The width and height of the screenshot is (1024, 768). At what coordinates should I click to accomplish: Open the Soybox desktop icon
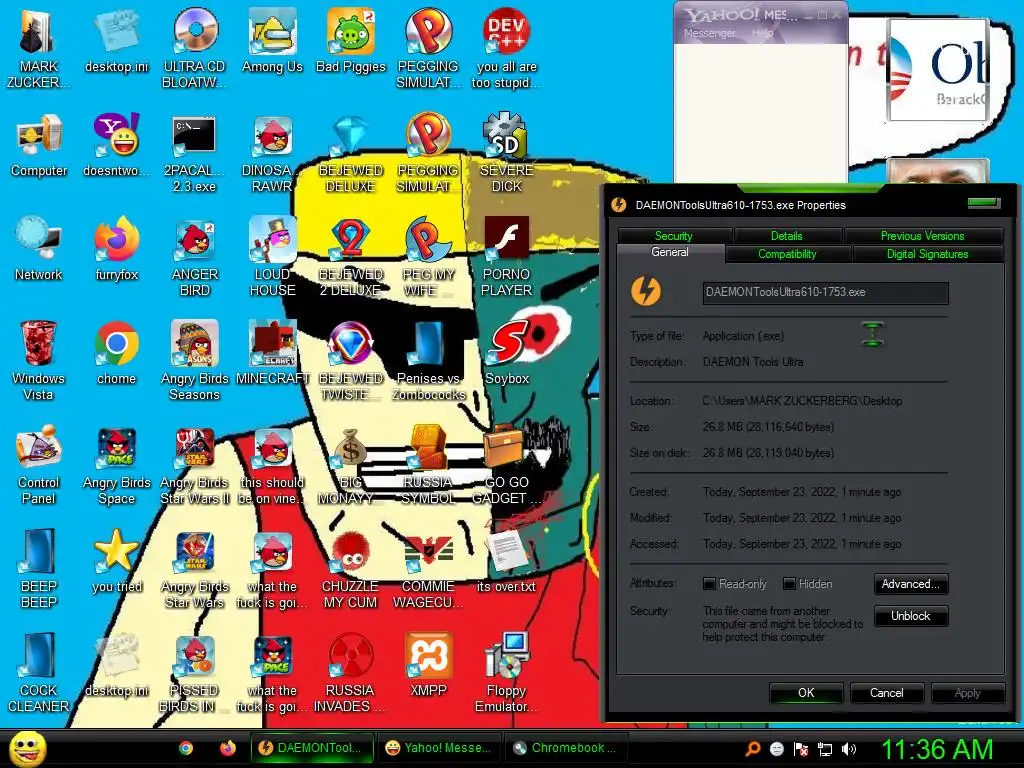(x=506, y=353)
